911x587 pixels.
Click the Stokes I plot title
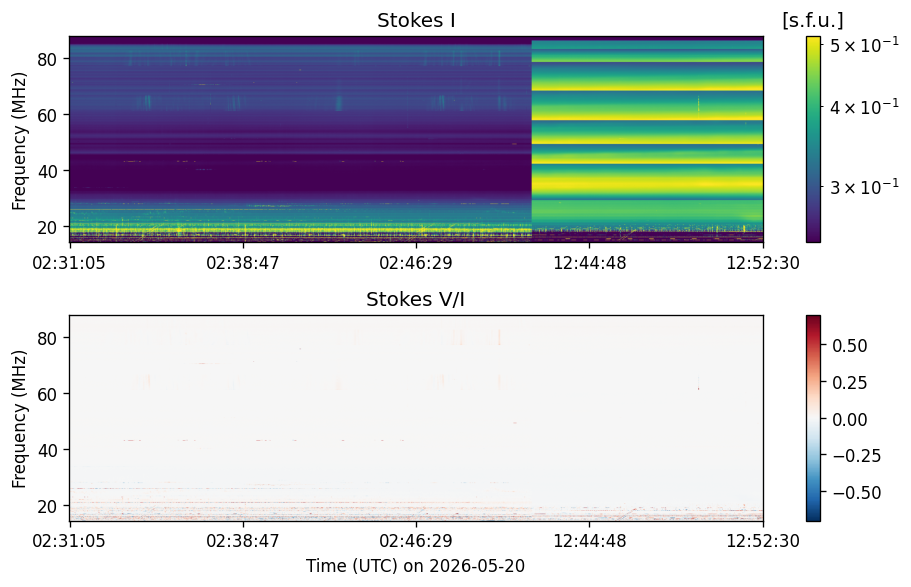416,20
